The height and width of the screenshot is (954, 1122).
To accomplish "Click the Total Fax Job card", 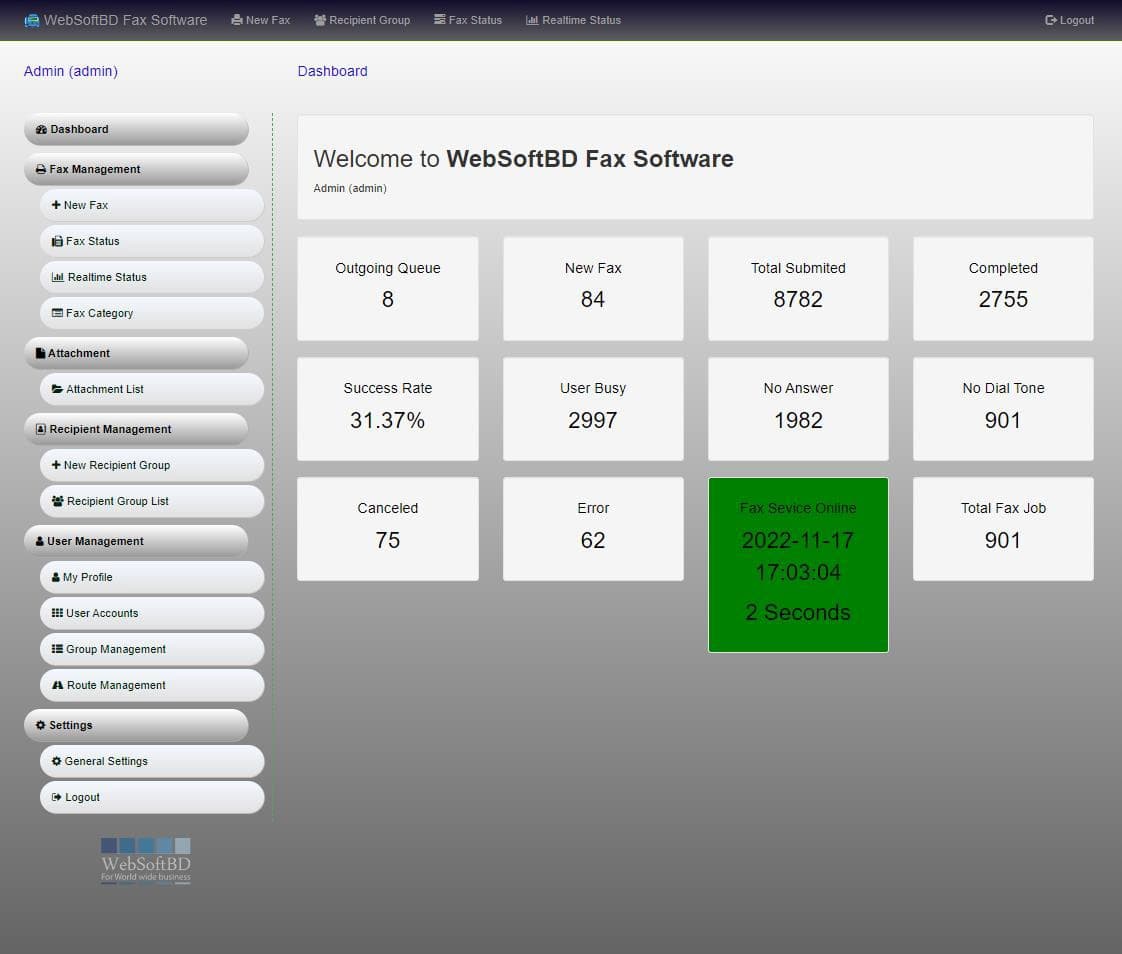I will 1003,529.
